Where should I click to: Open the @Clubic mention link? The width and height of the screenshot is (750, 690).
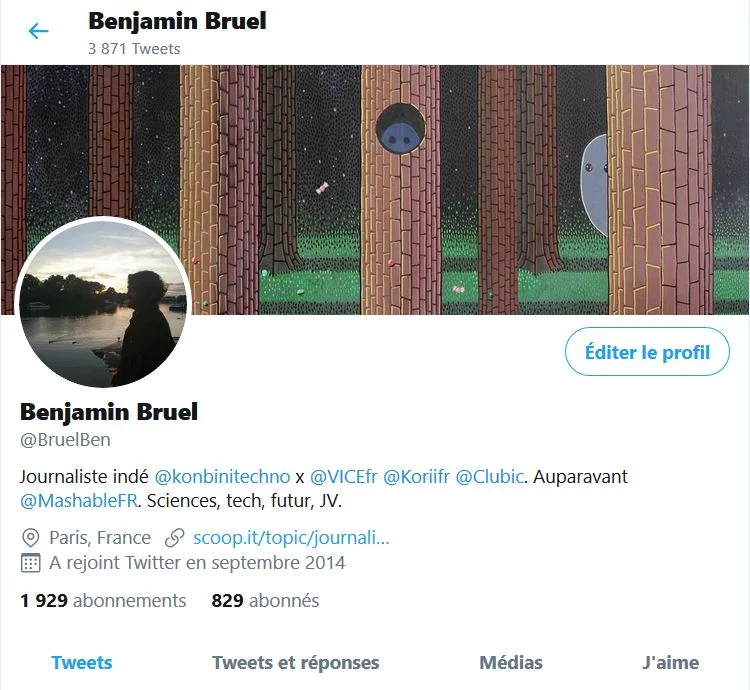tap(489, 477)
